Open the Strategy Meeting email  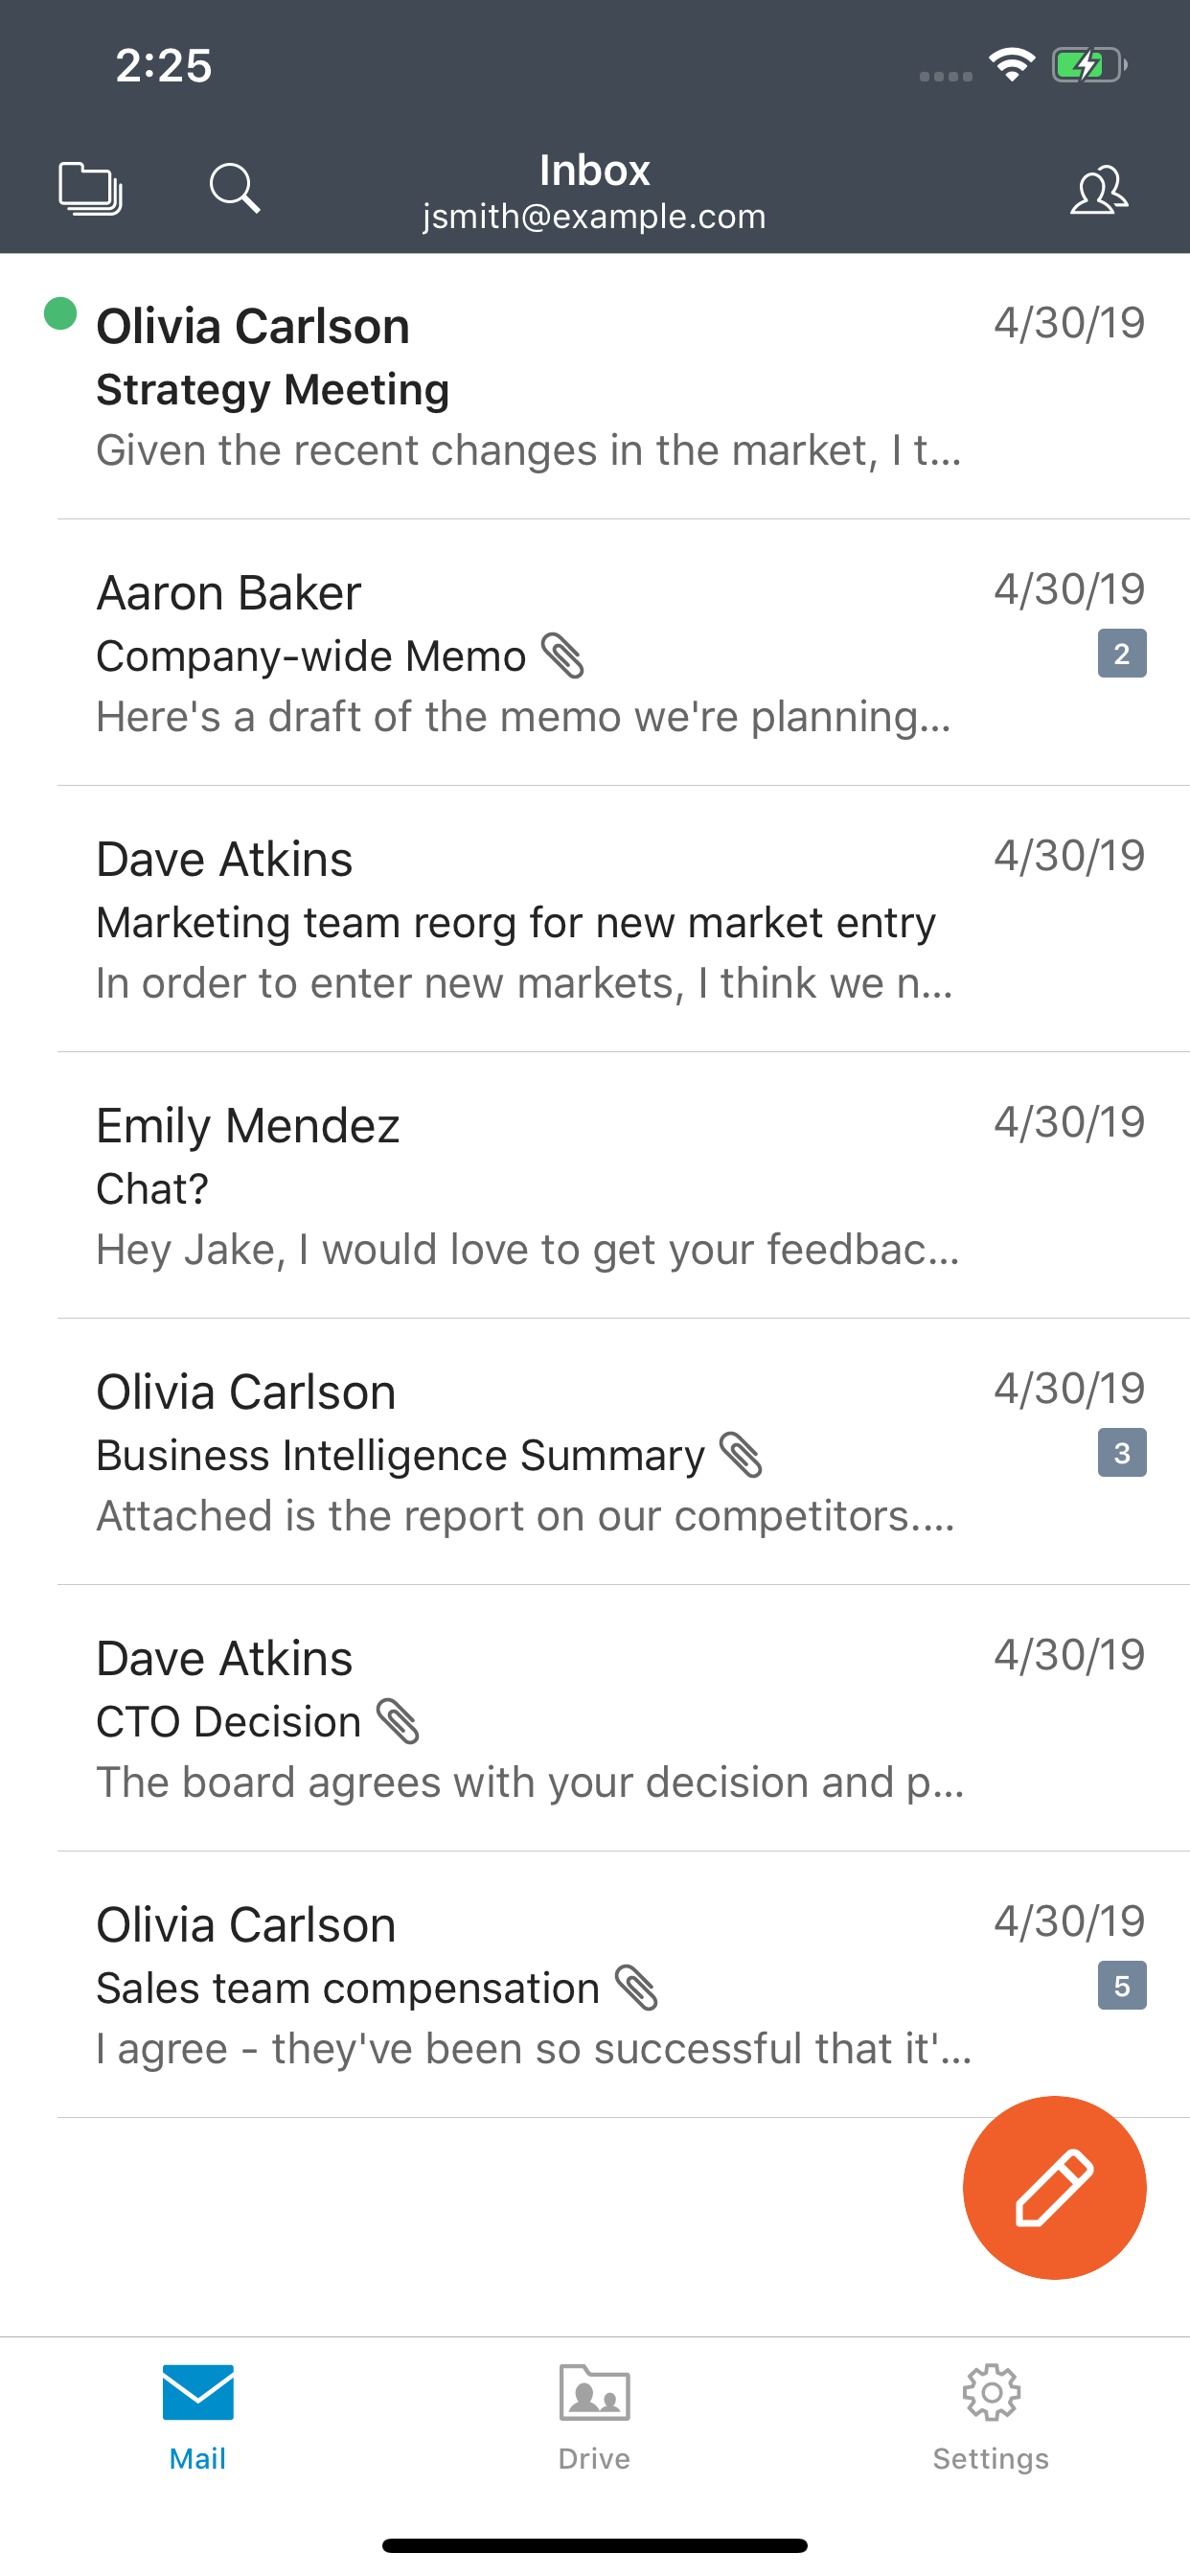(x=530, y=388)
